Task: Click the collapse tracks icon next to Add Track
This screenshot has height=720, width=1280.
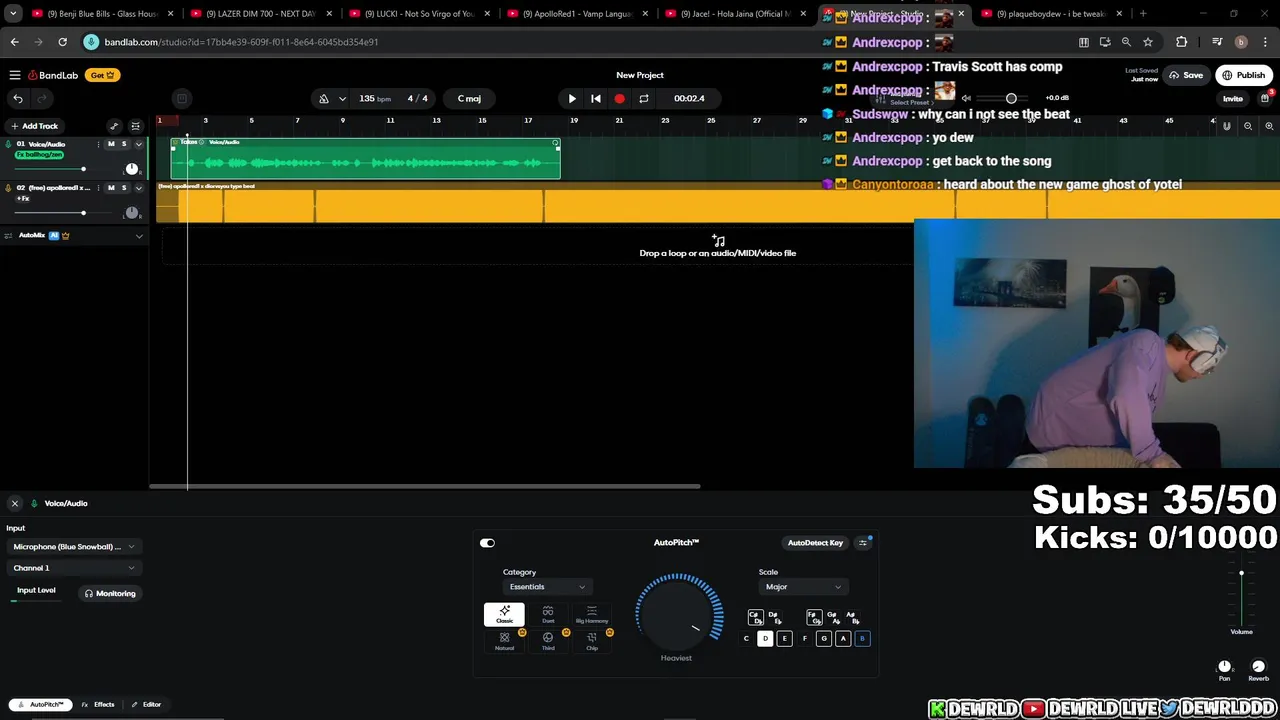Action: (x=135, y=126)
